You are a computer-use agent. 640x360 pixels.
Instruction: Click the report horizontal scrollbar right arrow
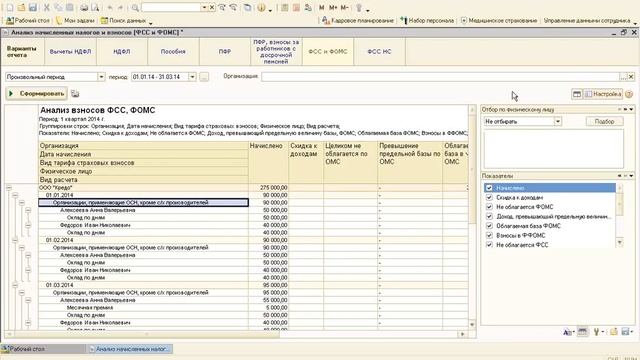pyautogui.click(x=462, y=334)
